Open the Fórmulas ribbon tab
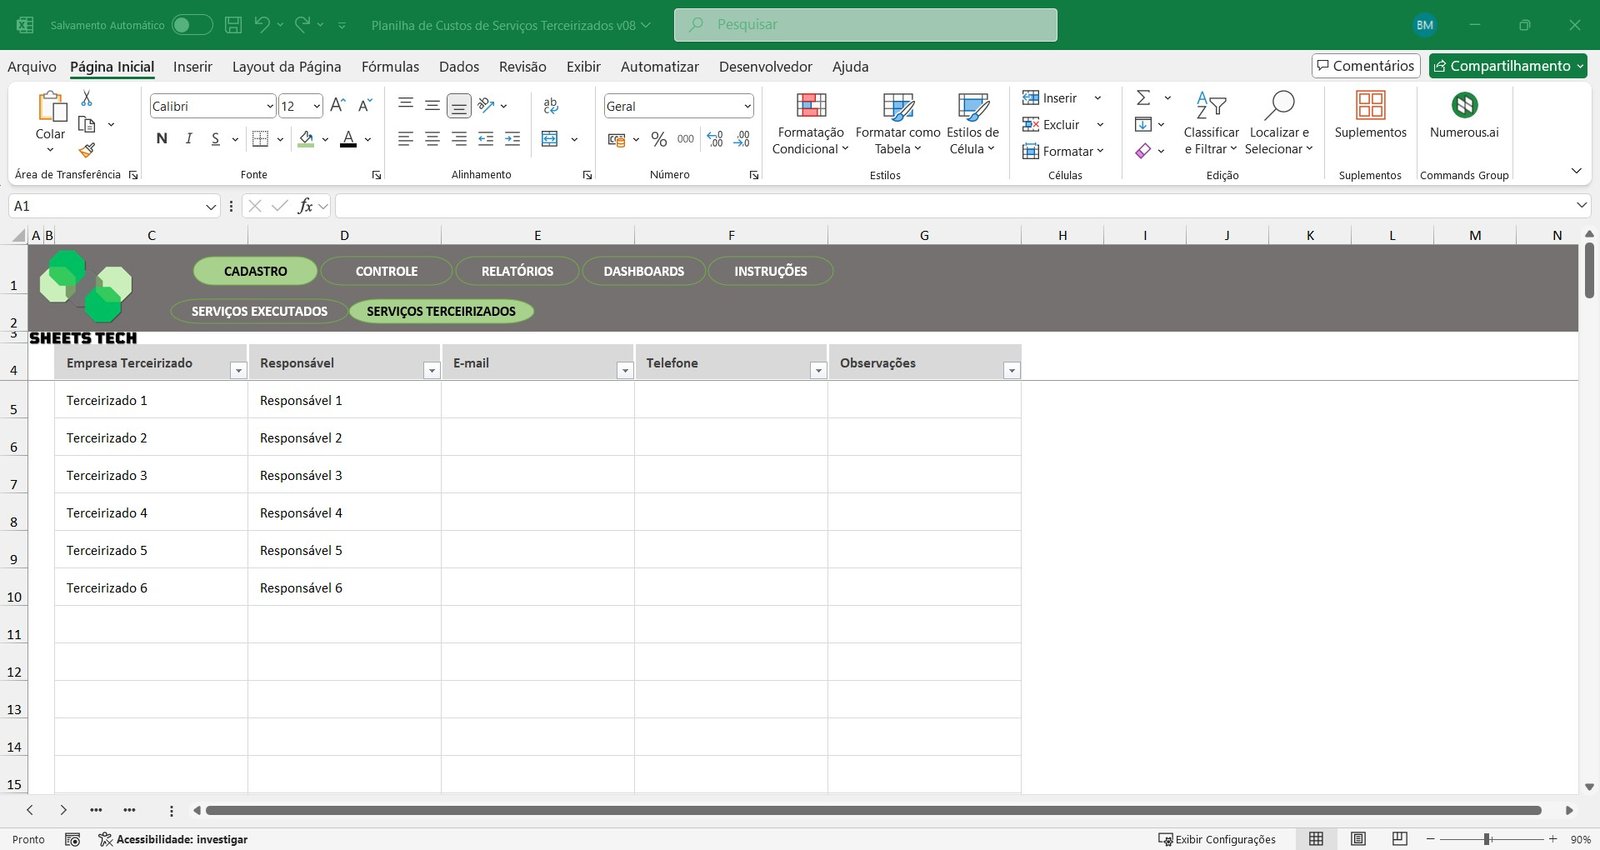The image size is (1600, 850). pos(390,67)
